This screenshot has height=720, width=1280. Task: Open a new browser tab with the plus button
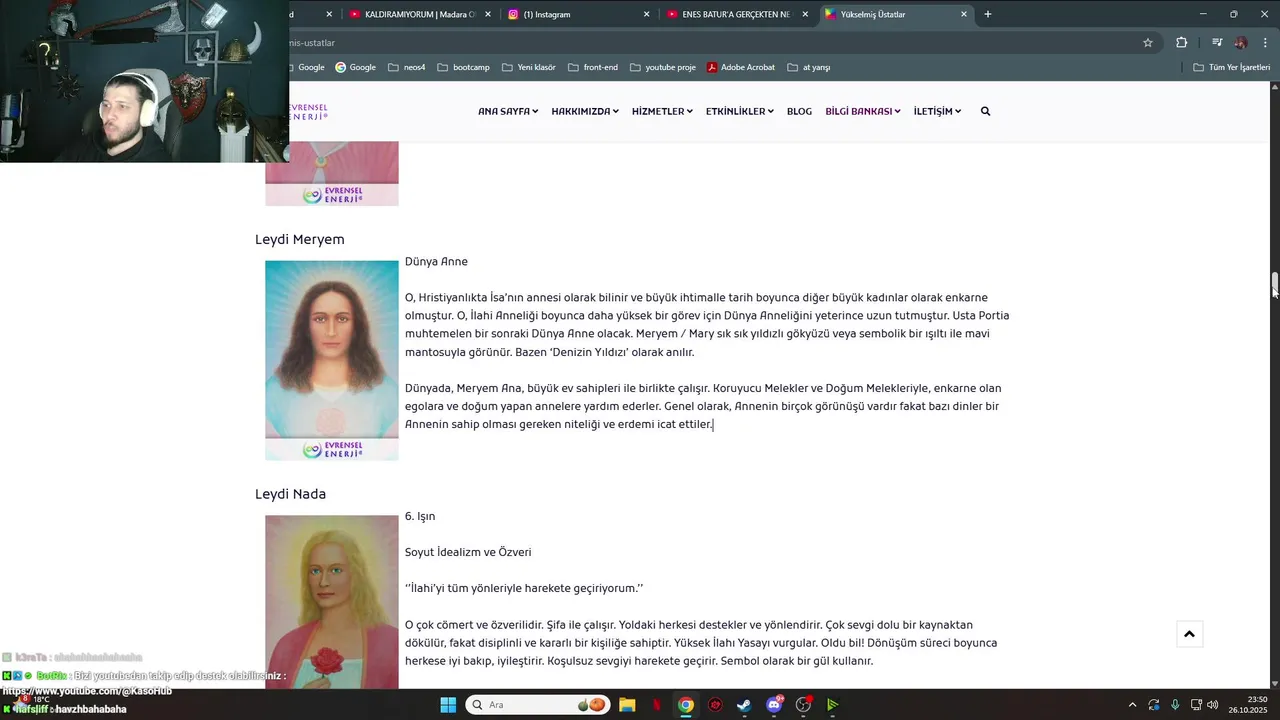click(988, 14)
